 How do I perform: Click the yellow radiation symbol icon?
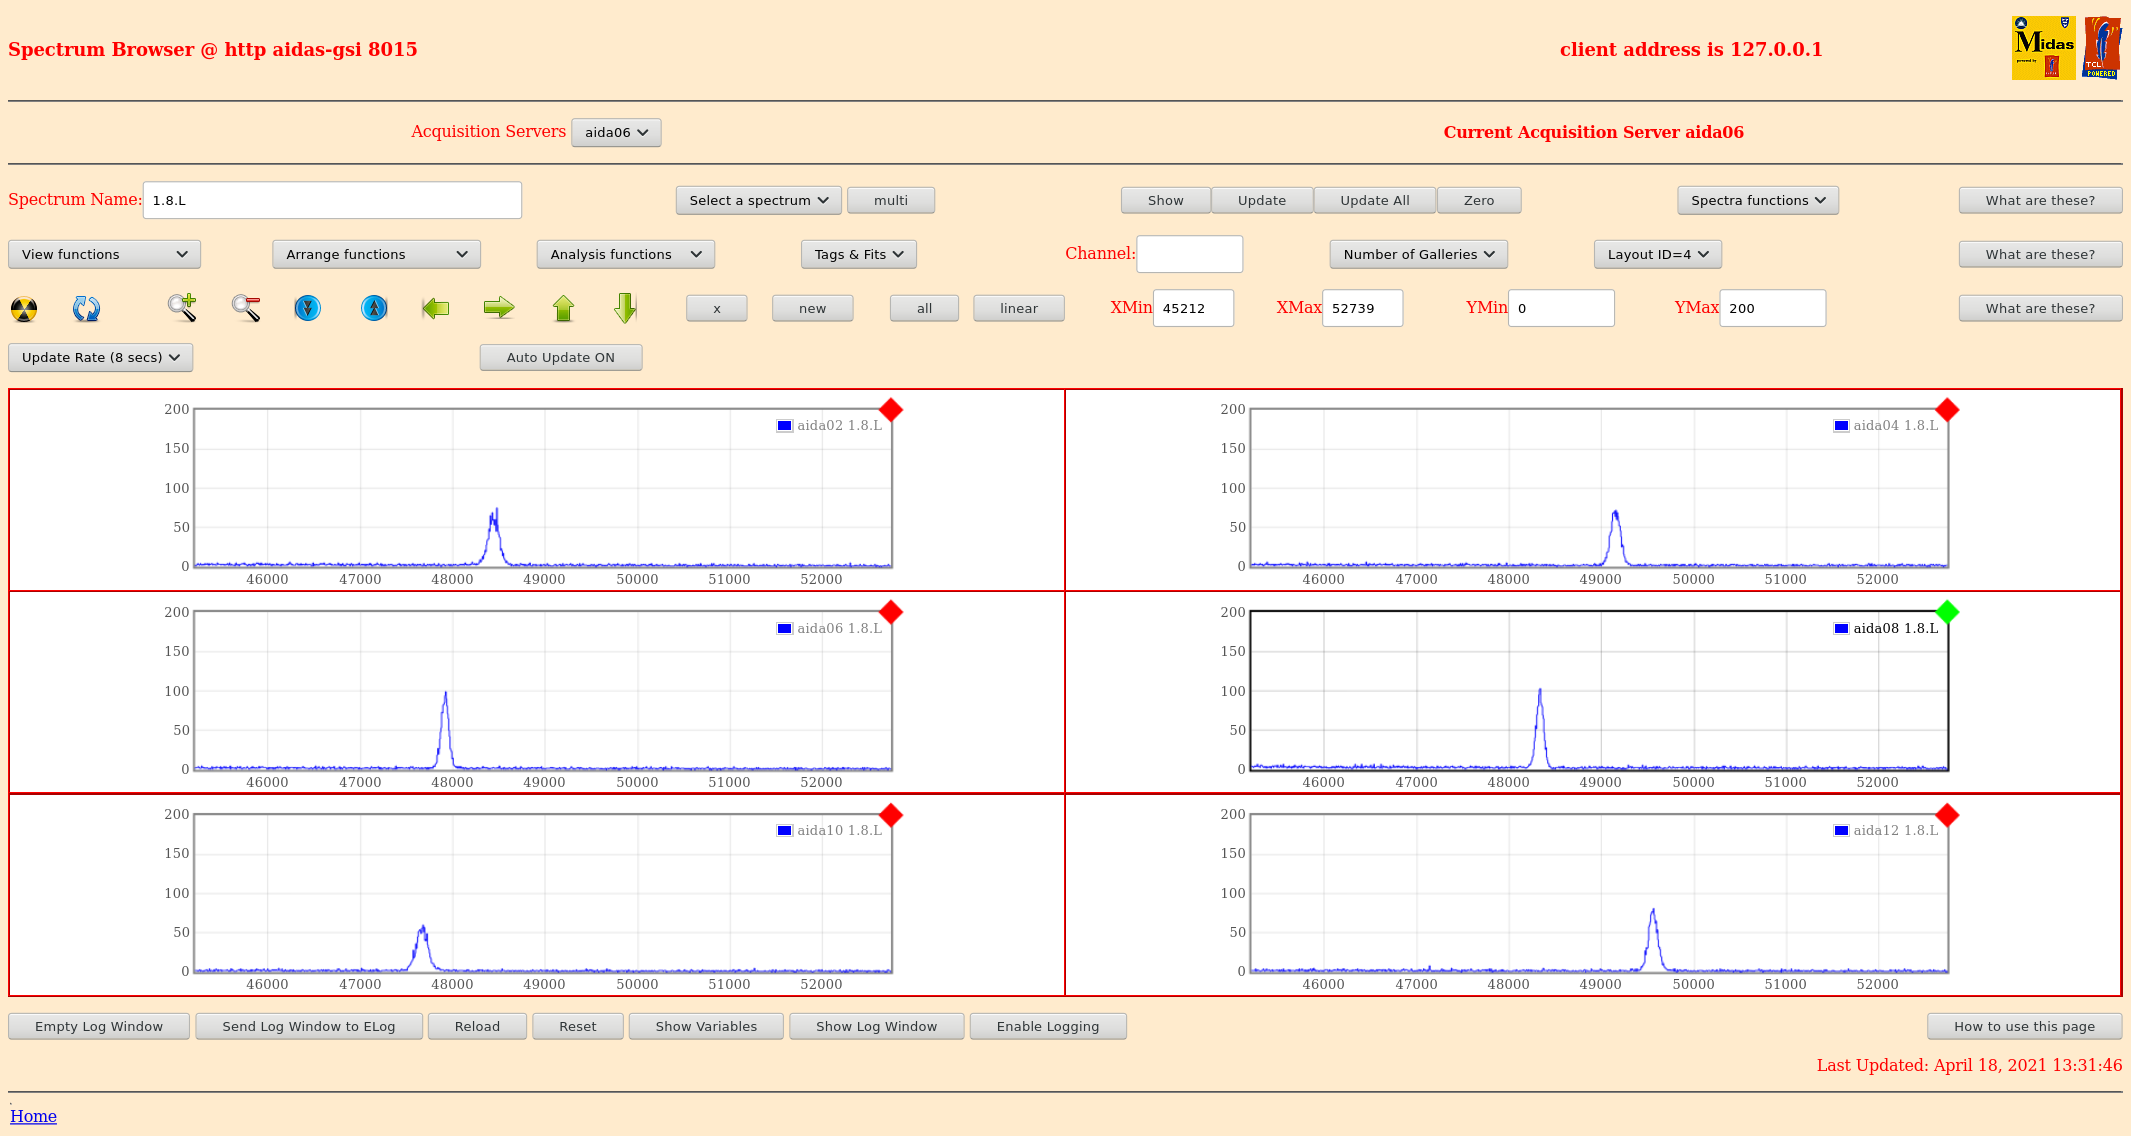pos(24,309)
